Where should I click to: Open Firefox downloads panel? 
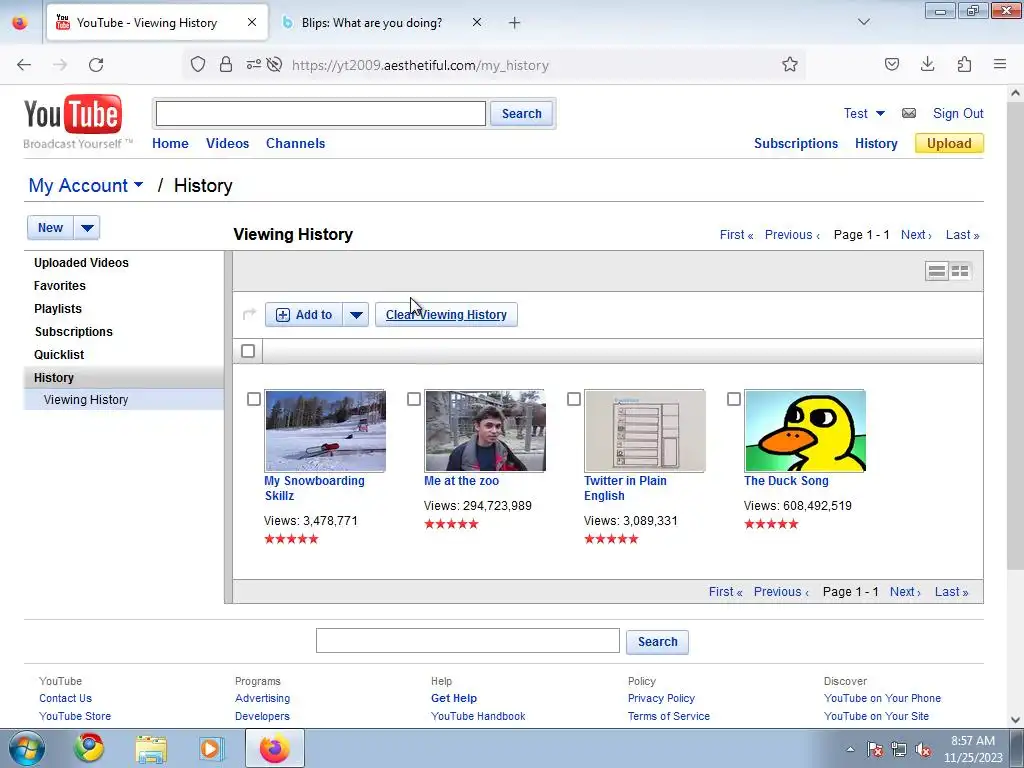pos(927,64)
